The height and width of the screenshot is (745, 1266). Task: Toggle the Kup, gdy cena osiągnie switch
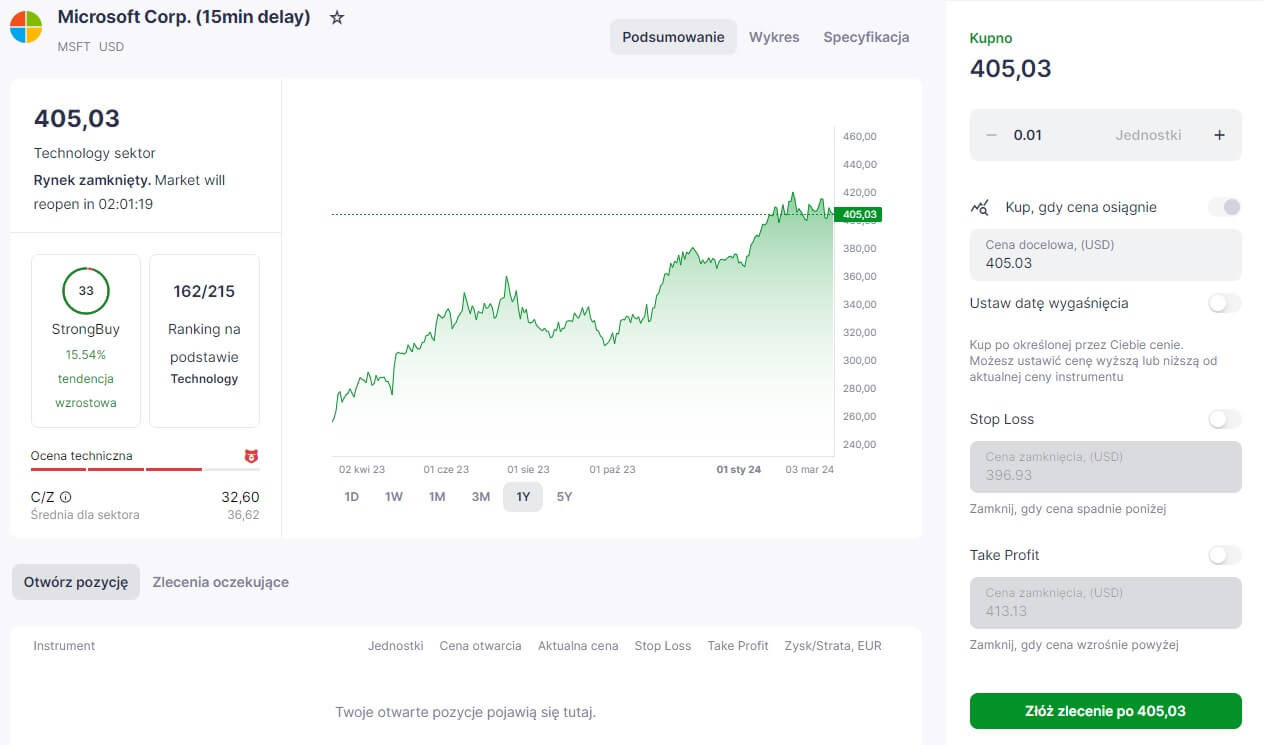[x=1225, y=207]
